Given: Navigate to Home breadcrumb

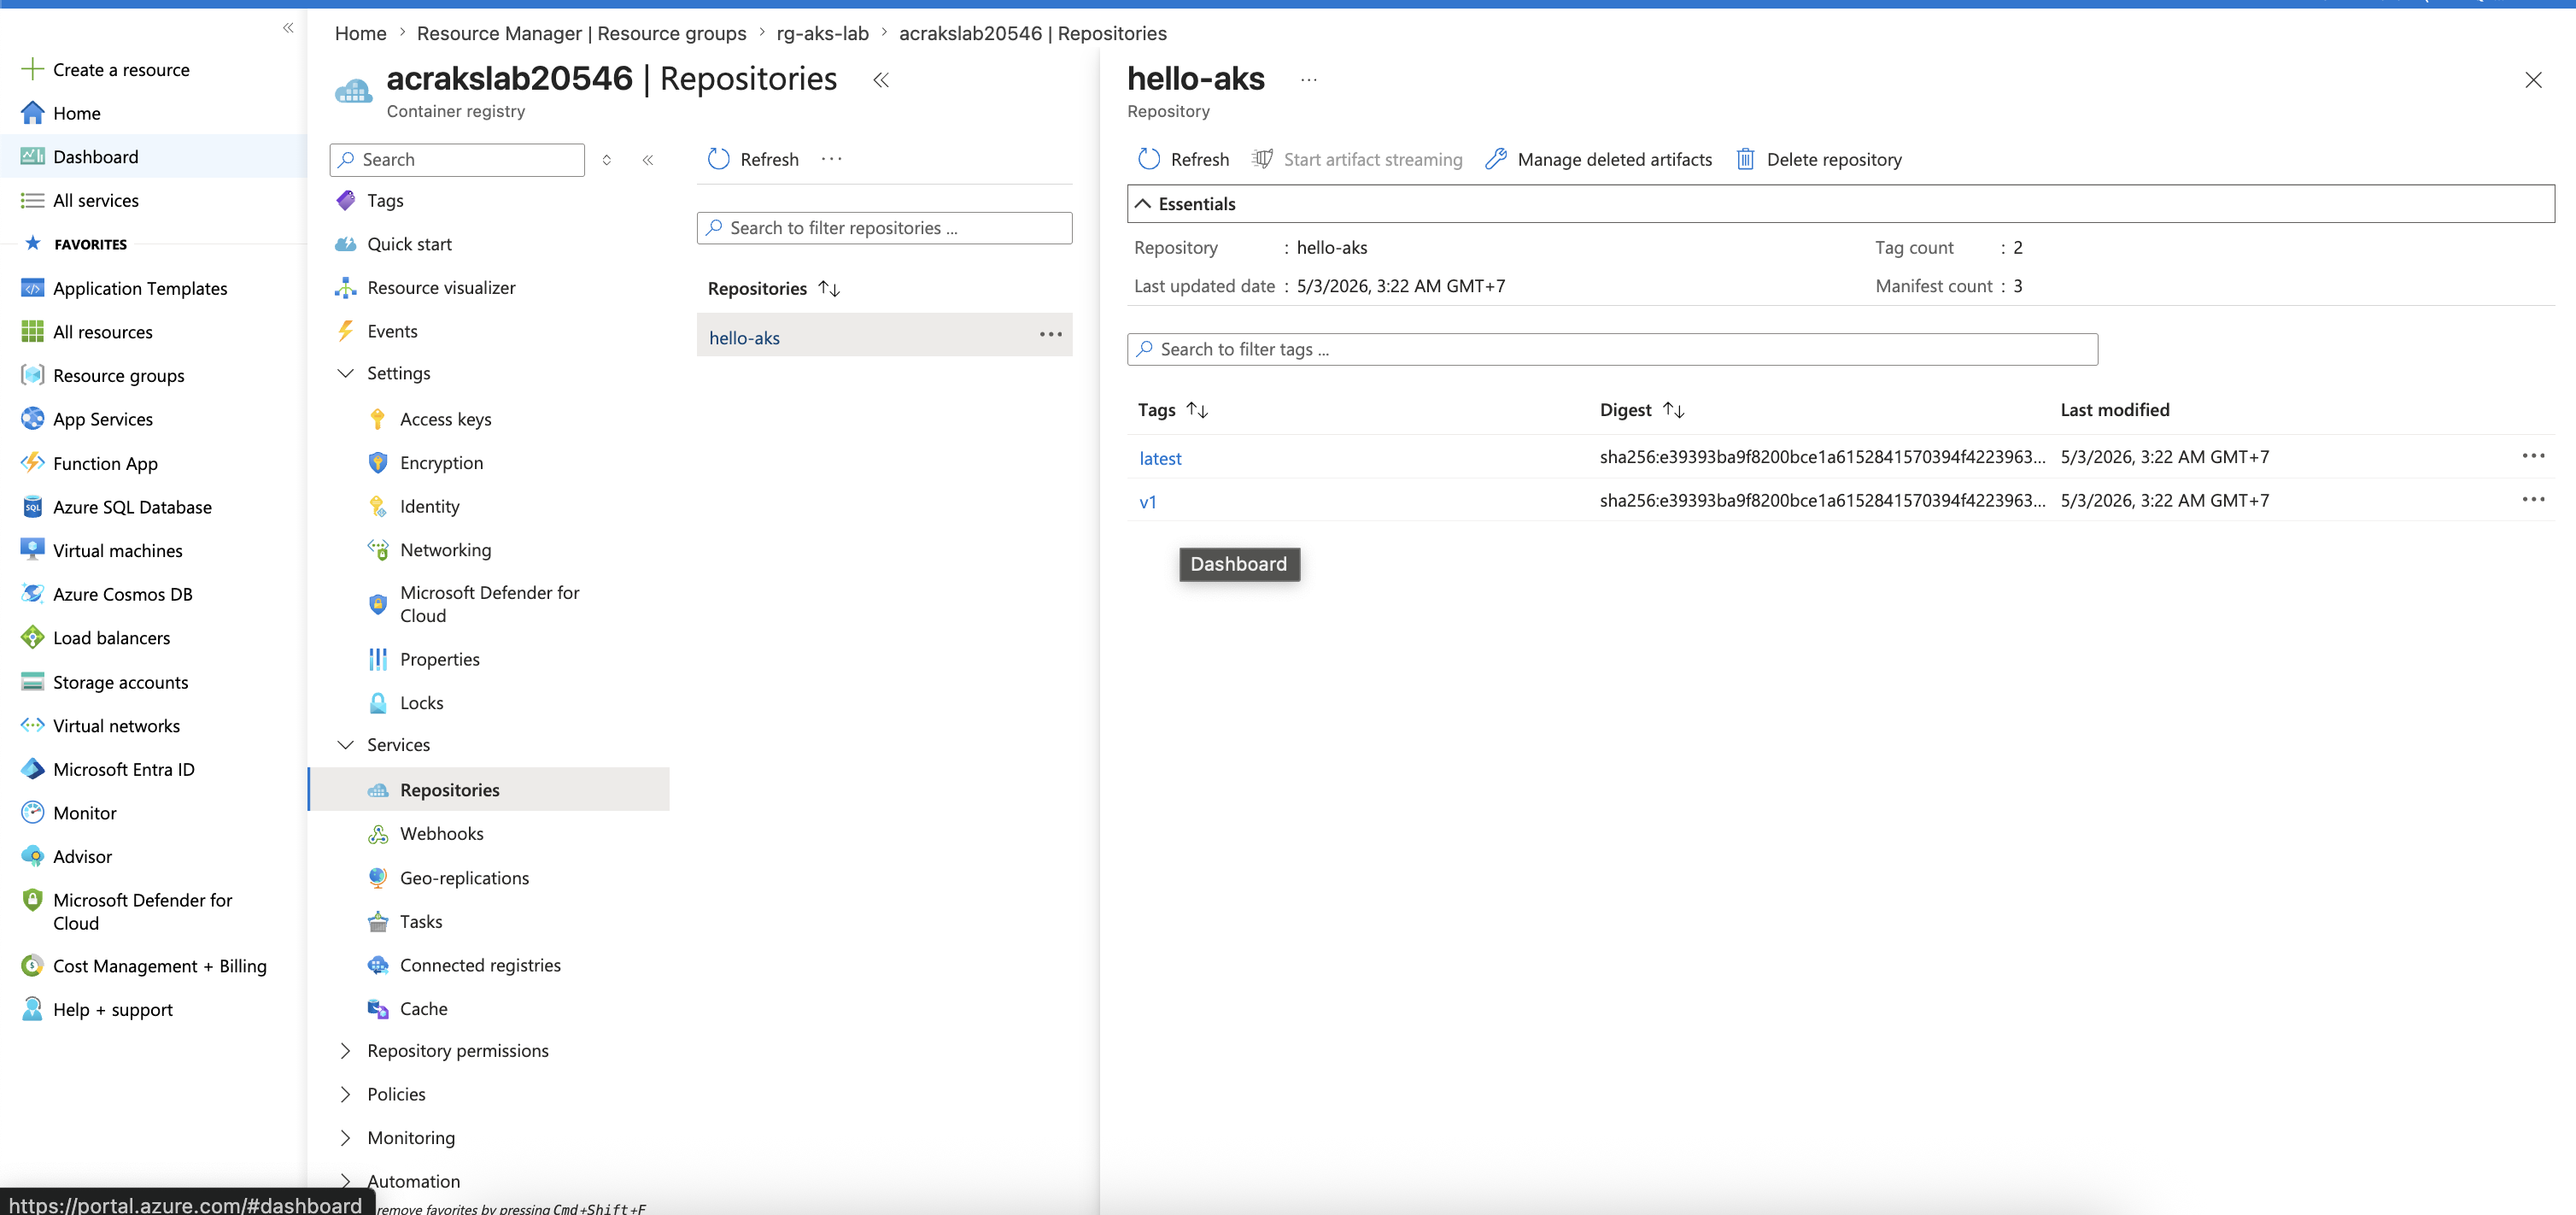Looking at the screenshot, I should coord(360,33).
